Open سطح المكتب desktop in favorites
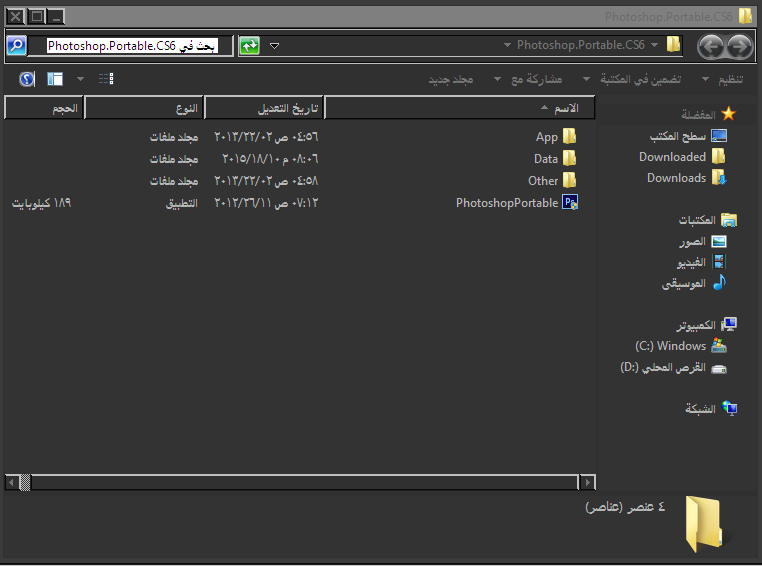The width and height of the screenshot is (762, 566). (x=677, y=136)
